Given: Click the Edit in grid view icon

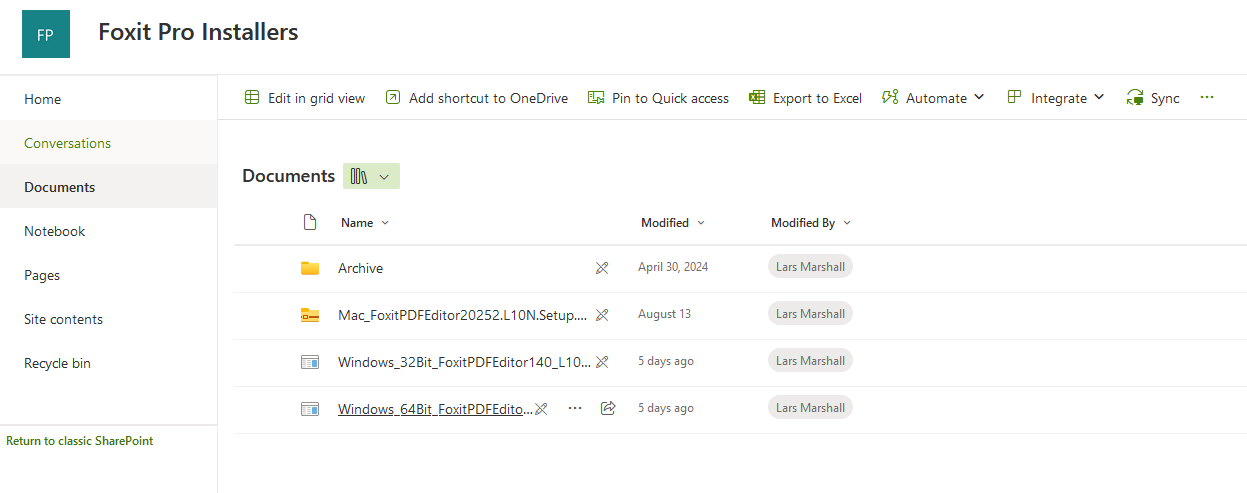Looking at the screenshot, I should click(x=252, y=98).
